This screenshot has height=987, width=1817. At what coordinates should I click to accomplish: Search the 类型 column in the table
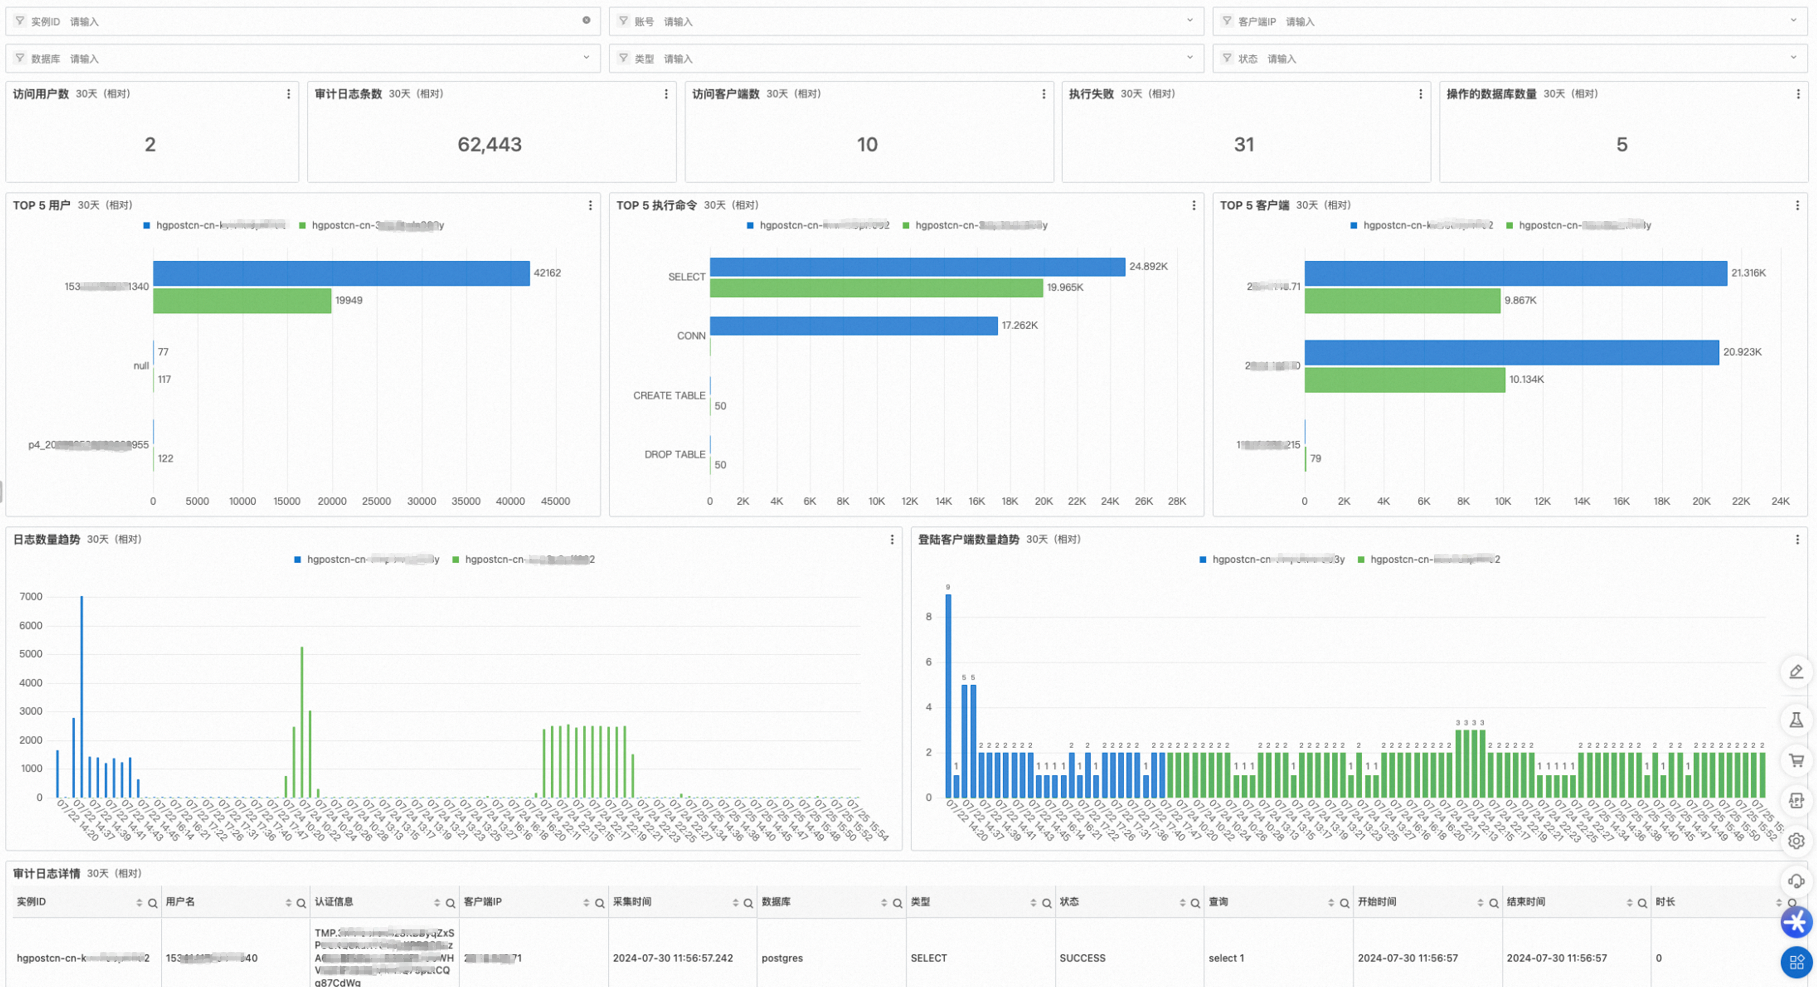point(1046,903)
